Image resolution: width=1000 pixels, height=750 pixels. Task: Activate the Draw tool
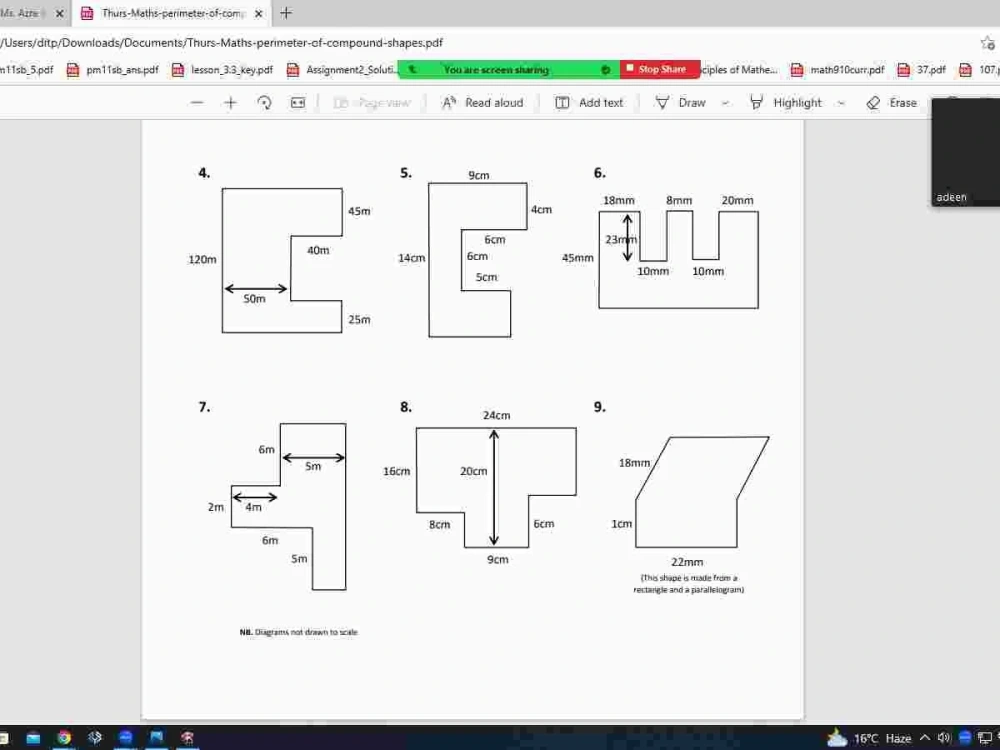coord(680,103)
